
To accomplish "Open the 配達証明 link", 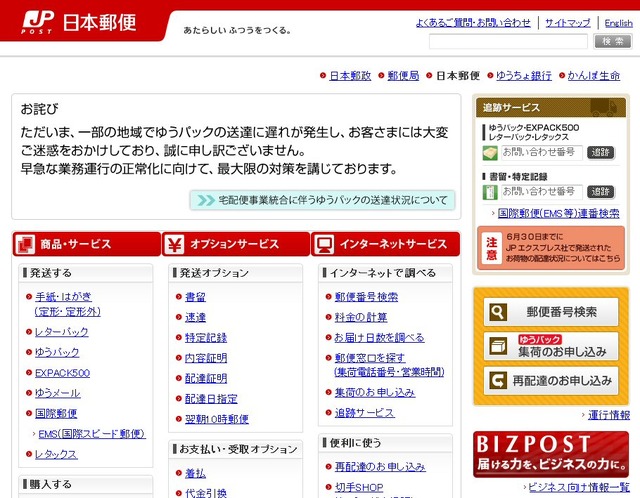I will (206, 378).
